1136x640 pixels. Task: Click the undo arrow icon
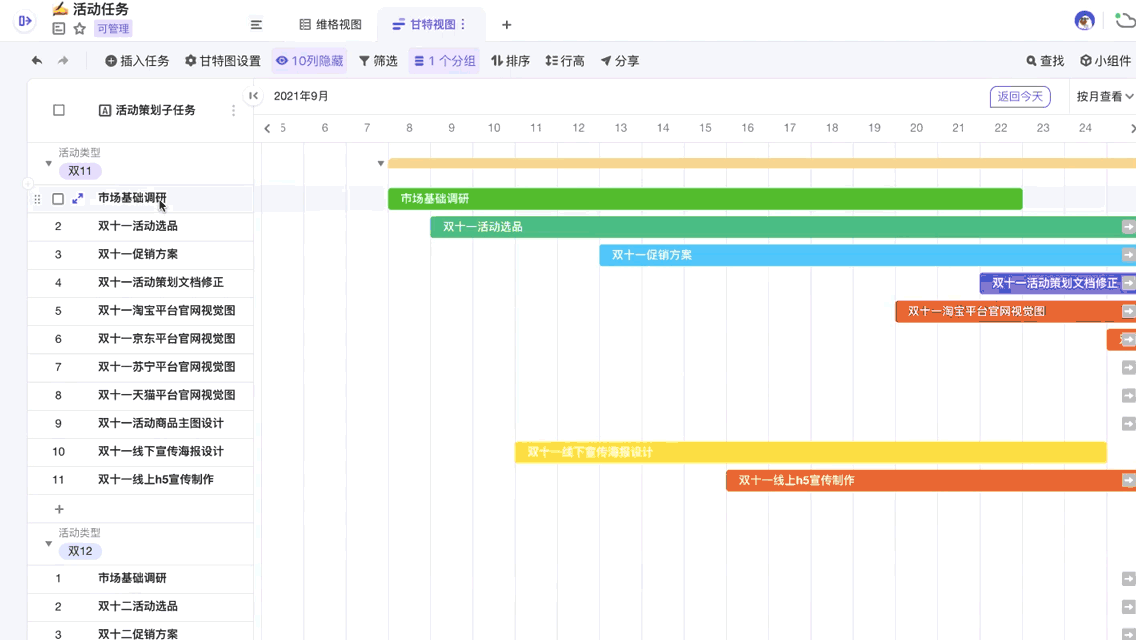click(37, 61)
